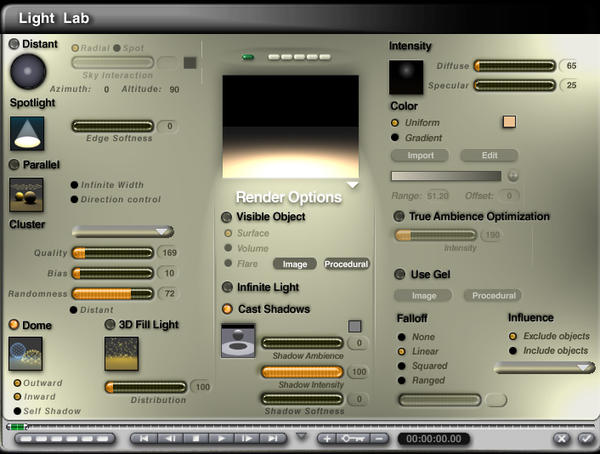The height and width of the screenshot is (454, 600).
Task: Expand the Render Options triangle
Action: tap(352, 185)
